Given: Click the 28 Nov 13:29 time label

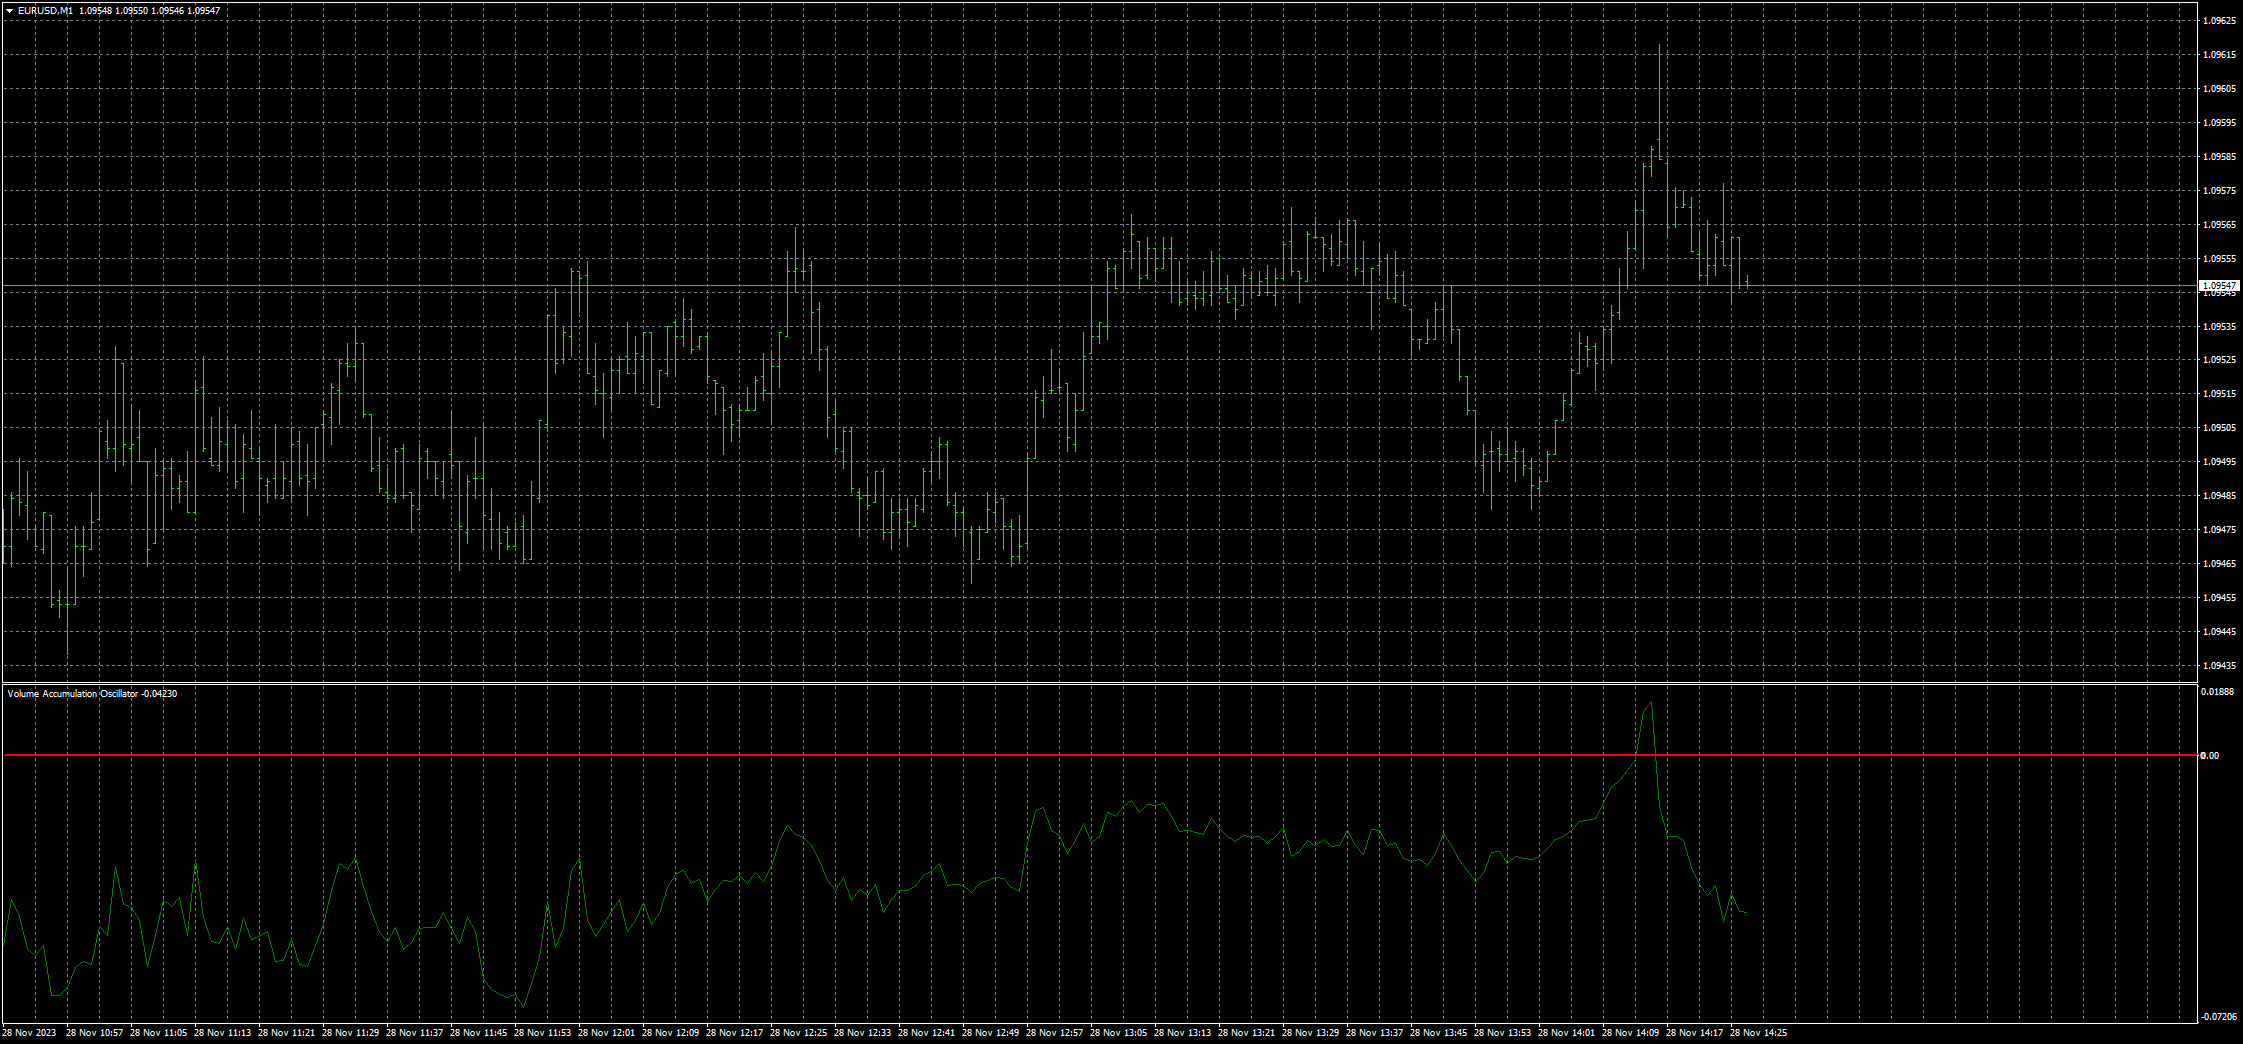Looking at the screenshot, I should [1310, 1032].
